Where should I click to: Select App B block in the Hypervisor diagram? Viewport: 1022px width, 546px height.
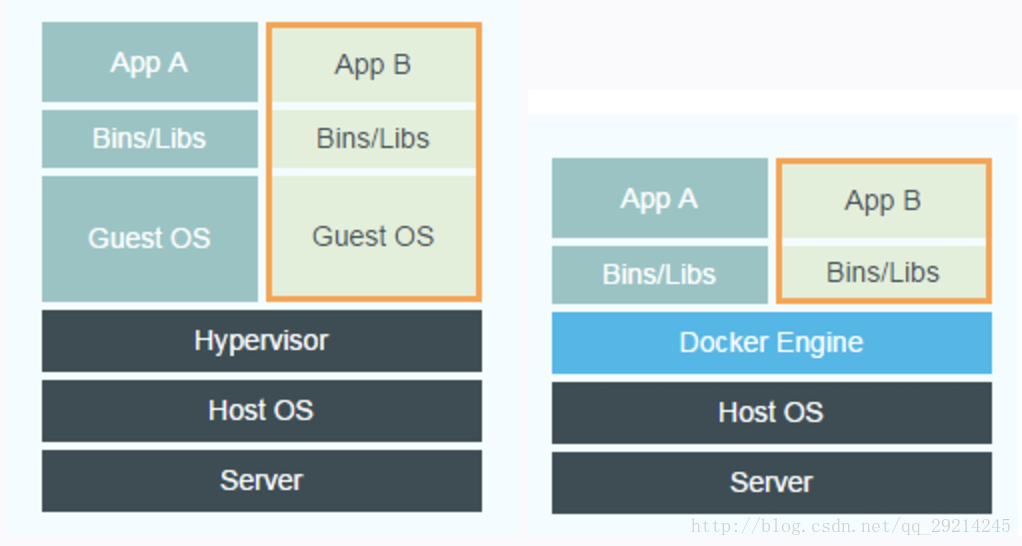373,65
